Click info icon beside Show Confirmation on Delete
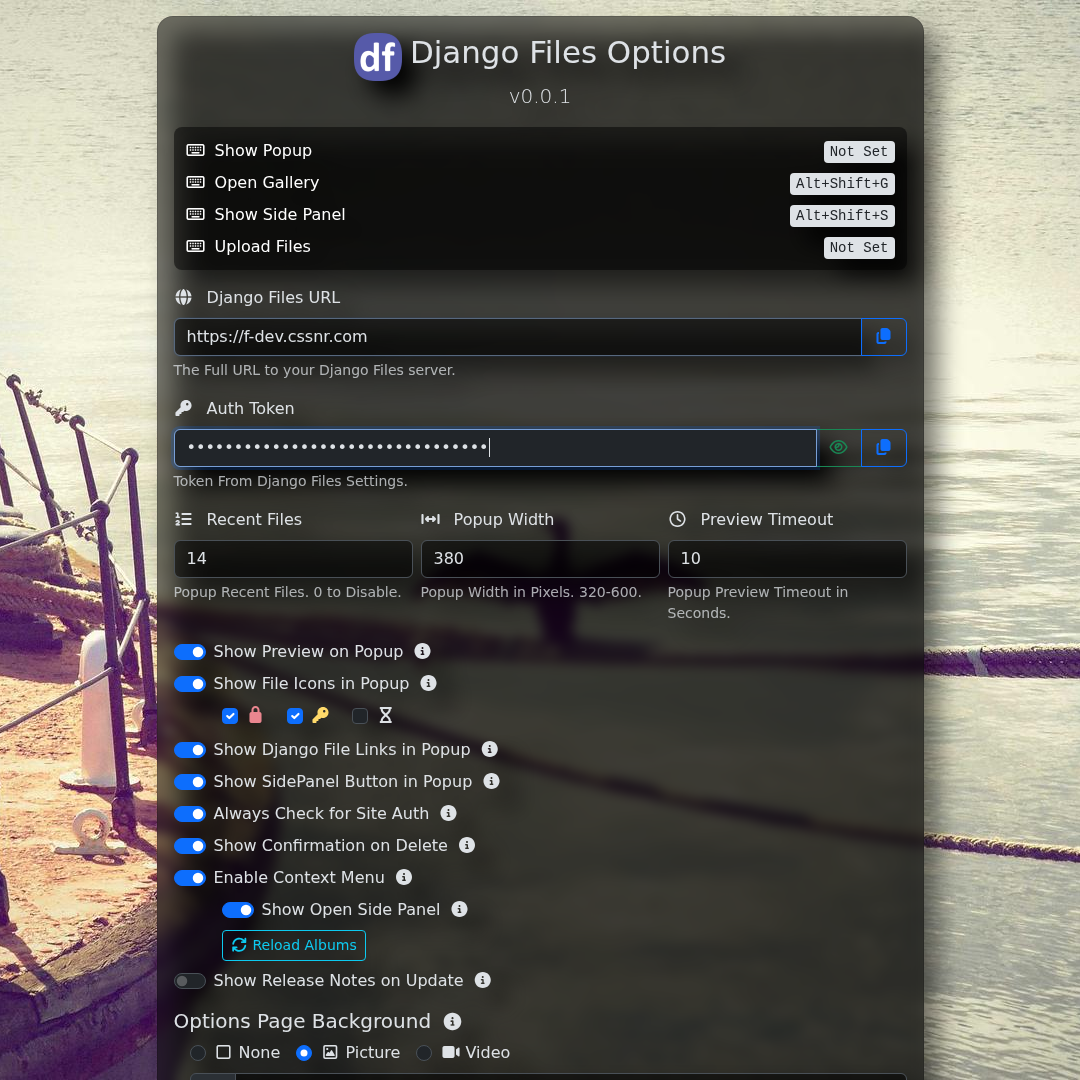Image resolution: width=1080 pixels, height=1080 pixels. (x=467, y=845)
